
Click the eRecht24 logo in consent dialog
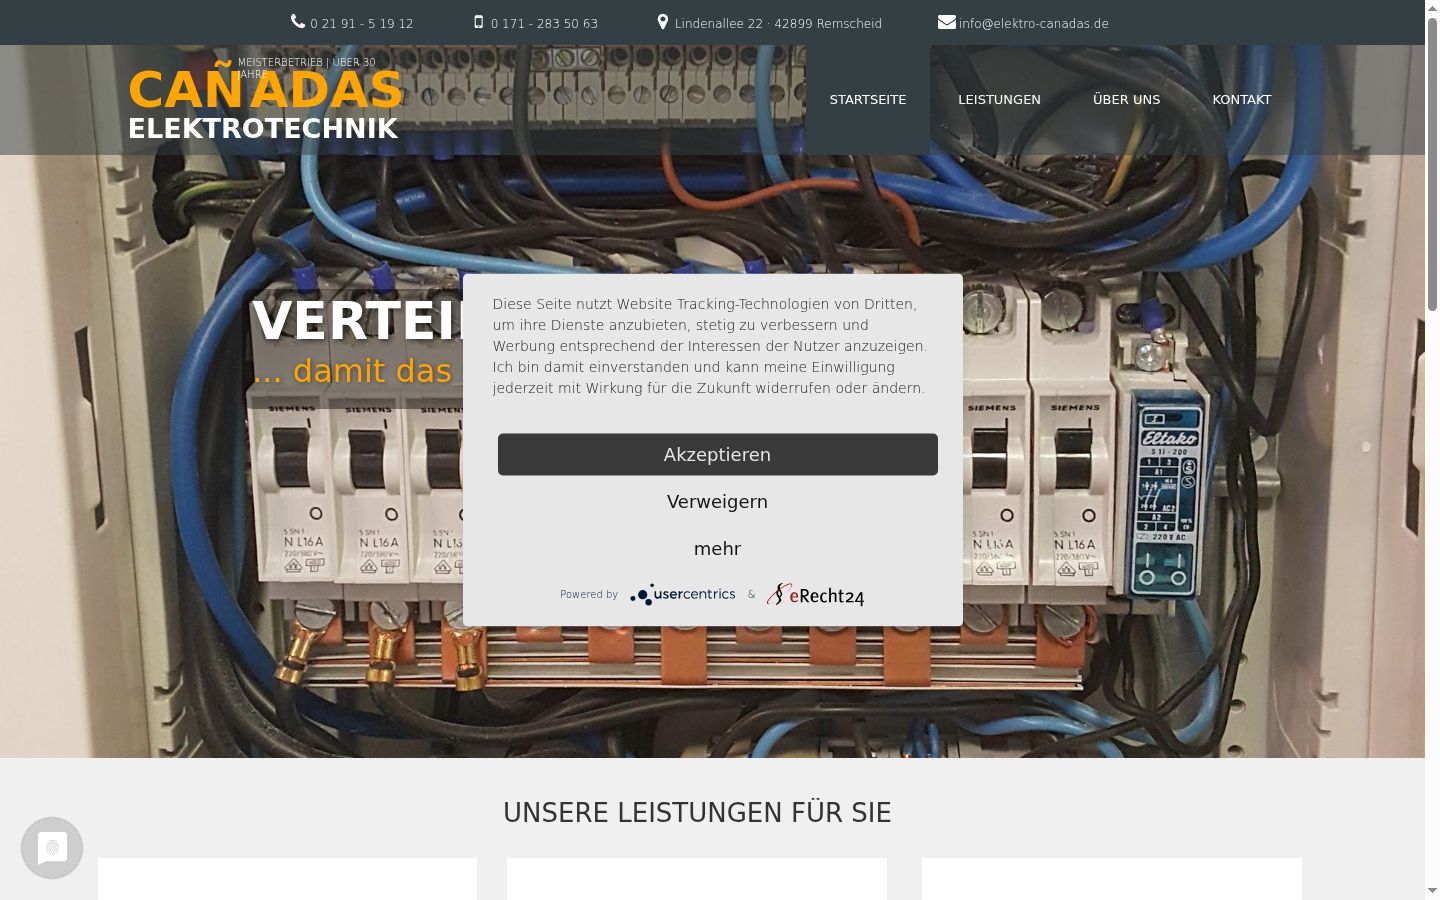click(815, 595)
